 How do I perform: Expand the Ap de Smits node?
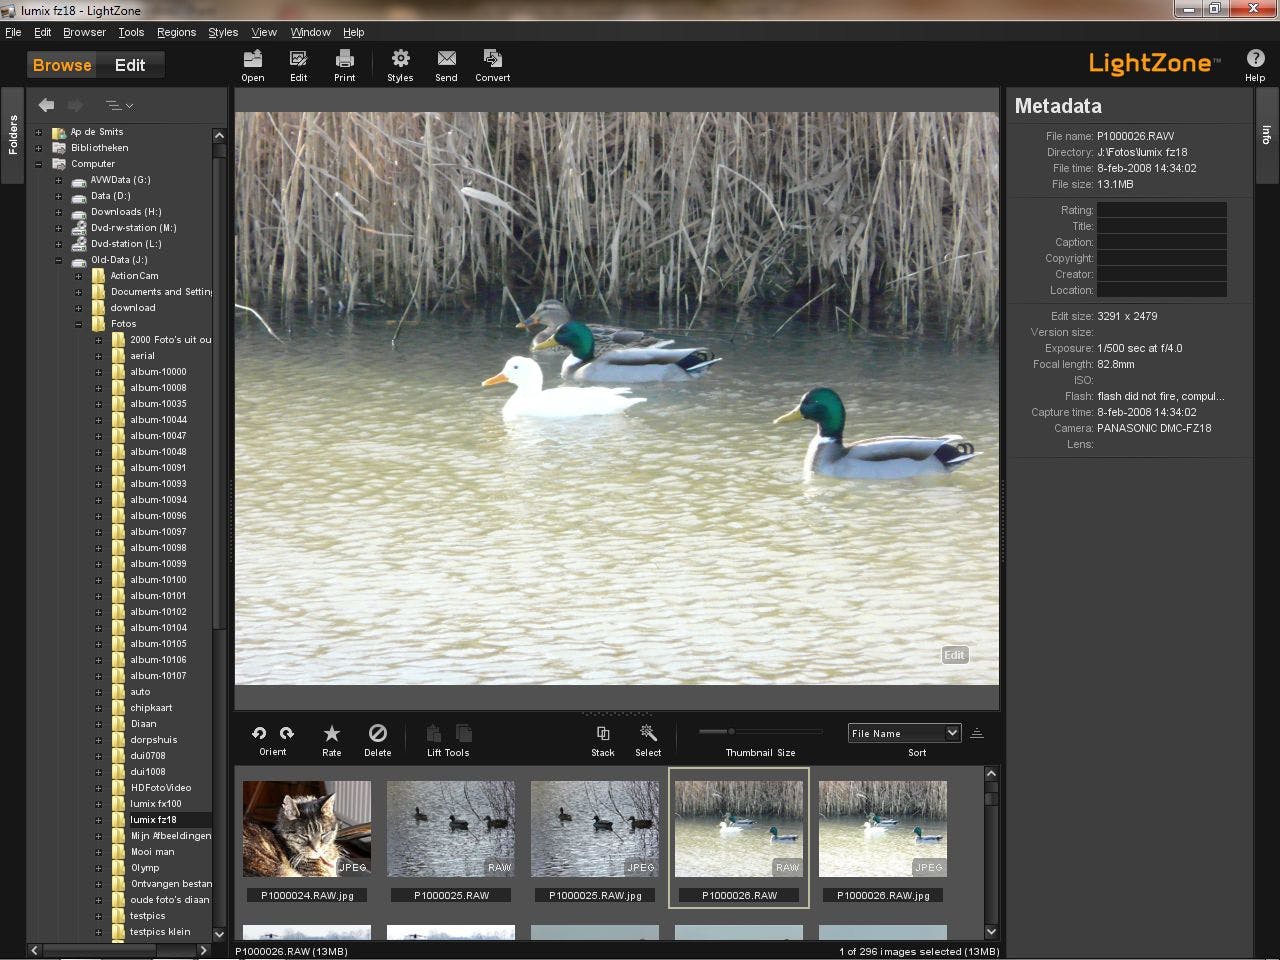click(39, 132)
